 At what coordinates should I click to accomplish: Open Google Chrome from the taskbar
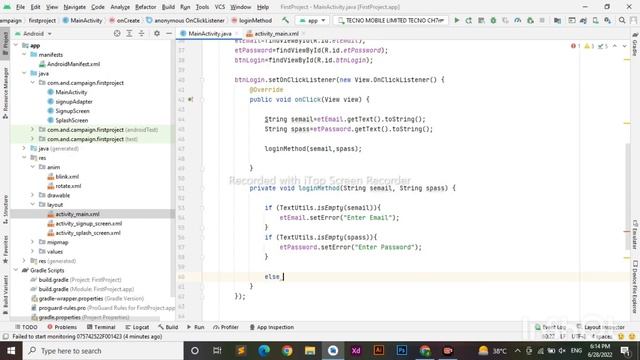coord(287,351)
